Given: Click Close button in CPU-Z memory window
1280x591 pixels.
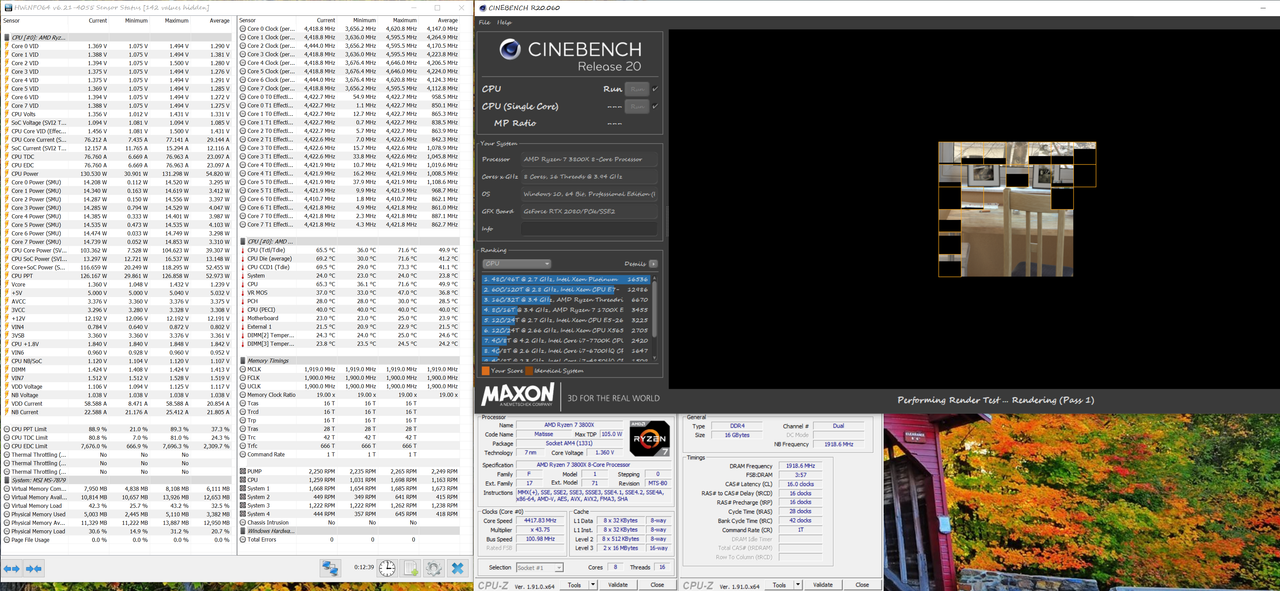Looking at the screenshot, I should pos(861,585).
